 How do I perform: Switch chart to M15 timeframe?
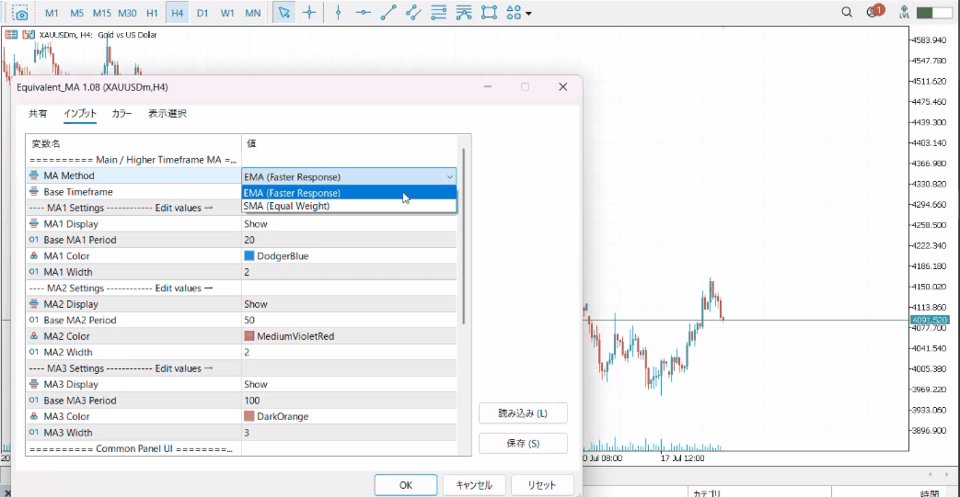102,13
